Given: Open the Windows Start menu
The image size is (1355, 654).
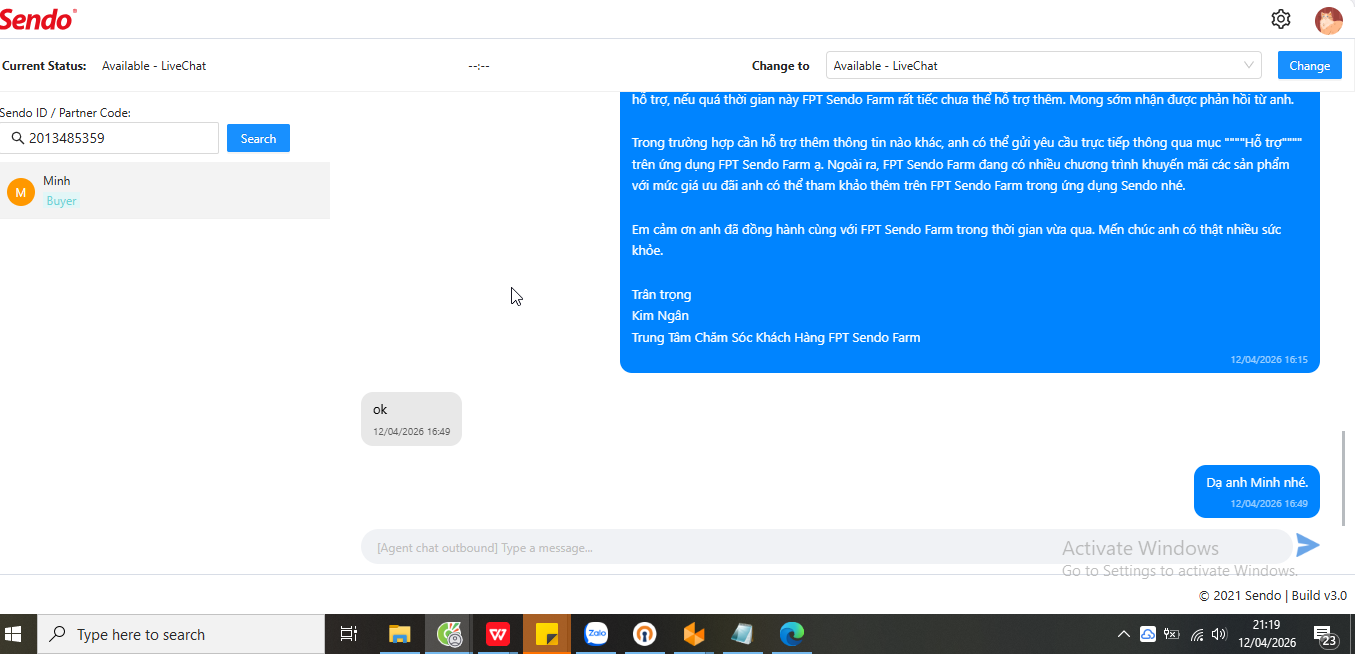Looking at the screenshot, I should (14, 634).
